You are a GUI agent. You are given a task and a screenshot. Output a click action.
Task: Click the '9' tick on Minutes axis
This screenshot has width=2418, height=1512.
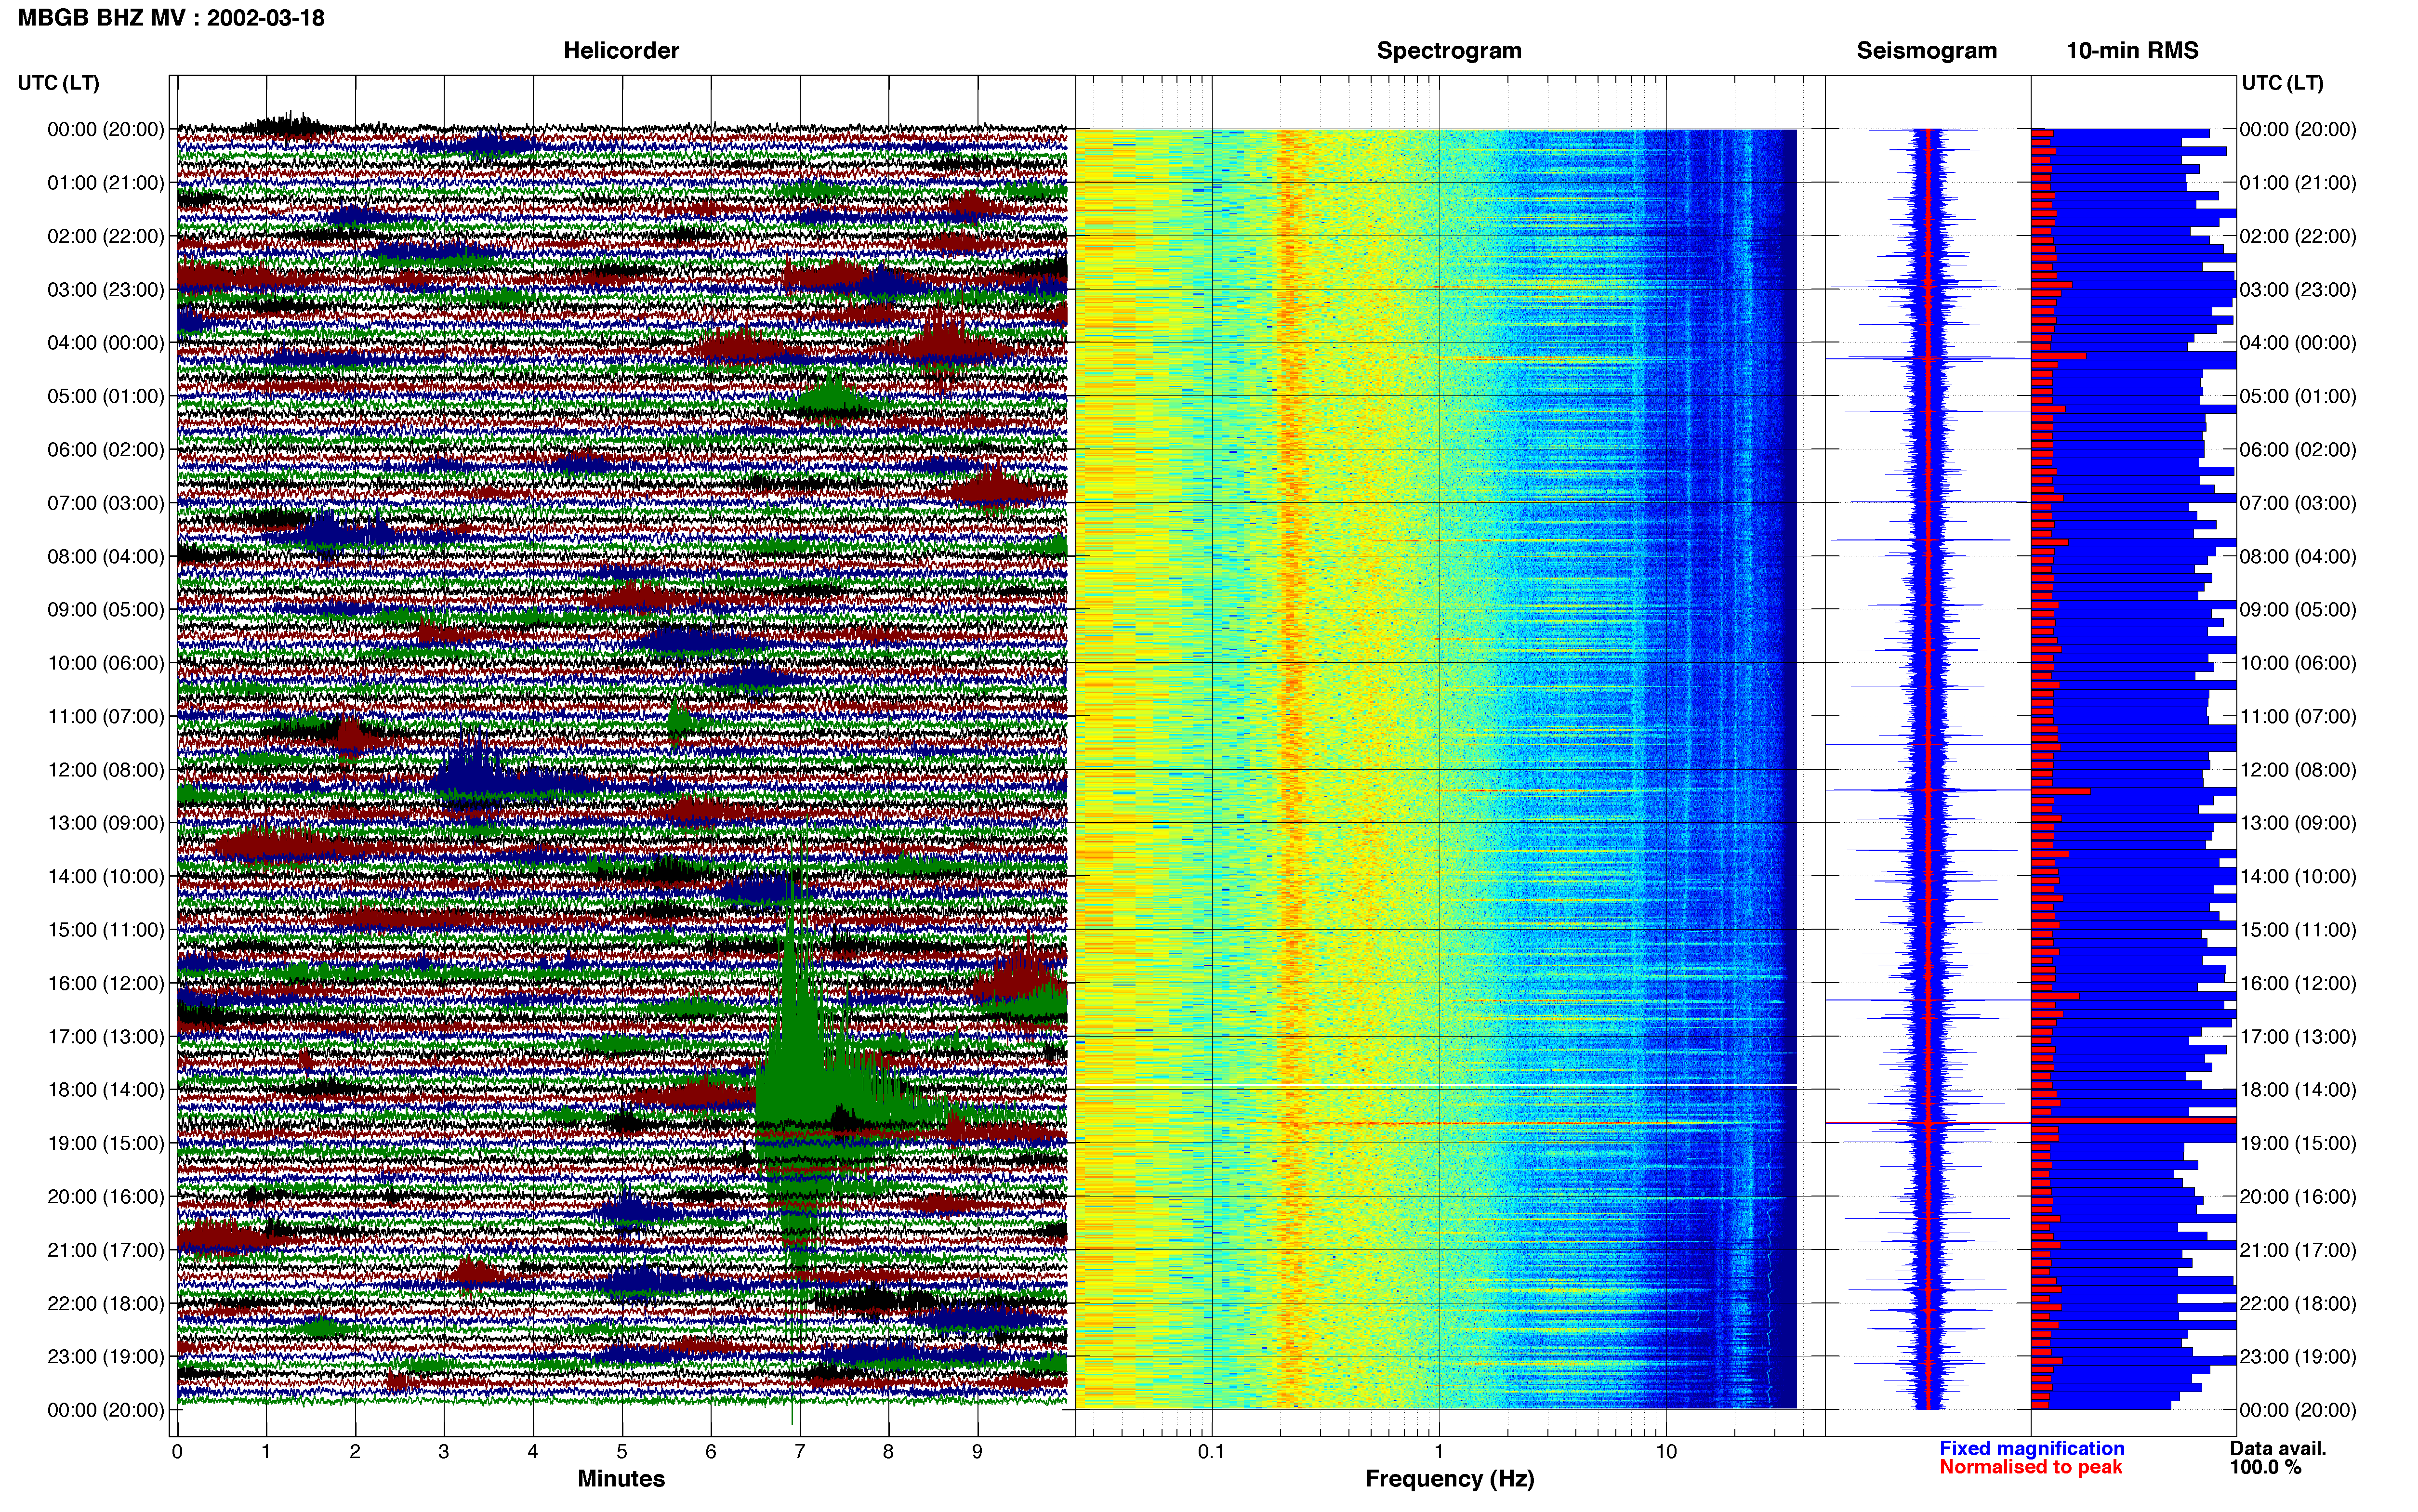coord(977,1452)
